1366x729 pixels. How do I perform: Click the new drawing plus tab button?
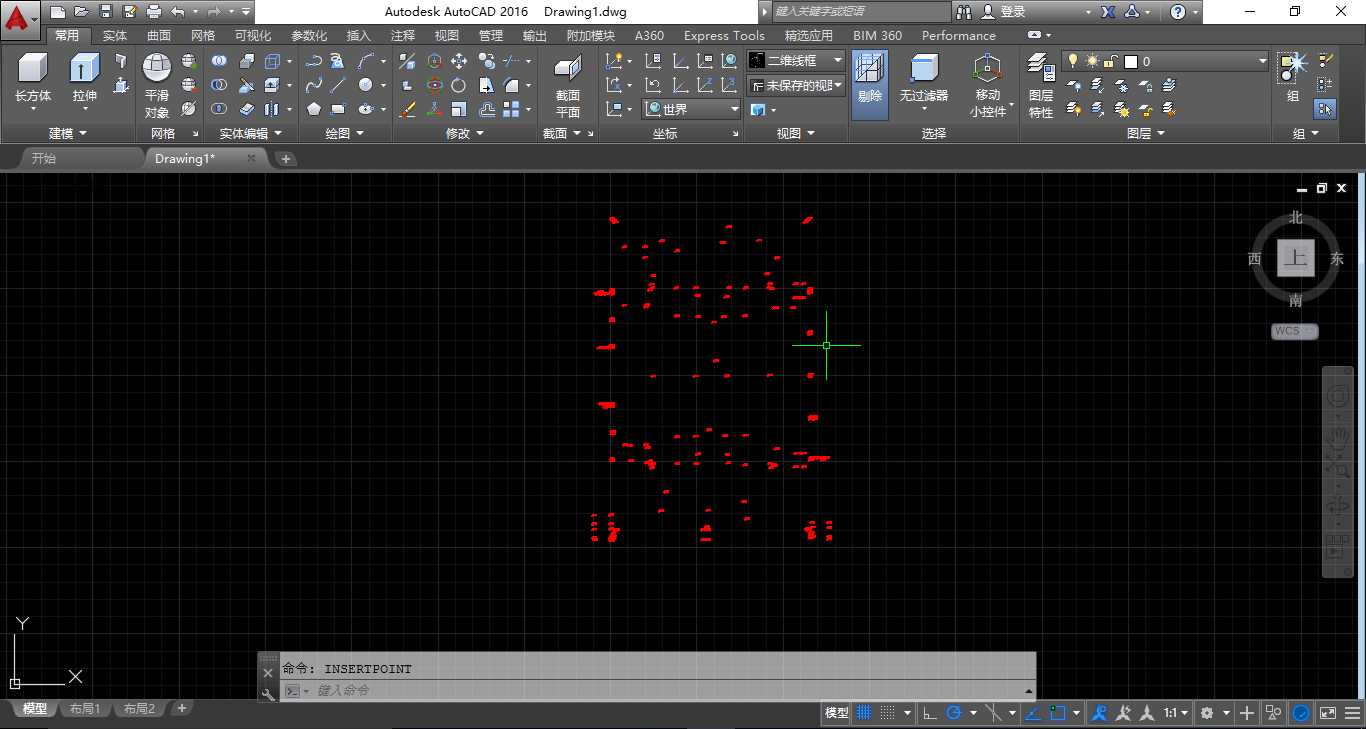pos(286,158)
